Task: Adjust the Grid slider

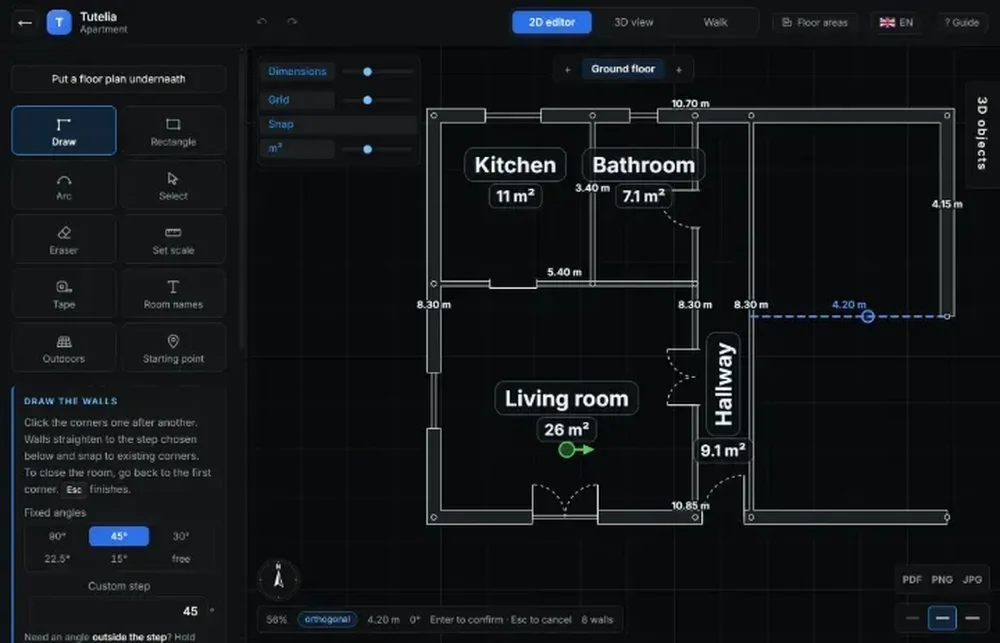Action: point(378,100)
